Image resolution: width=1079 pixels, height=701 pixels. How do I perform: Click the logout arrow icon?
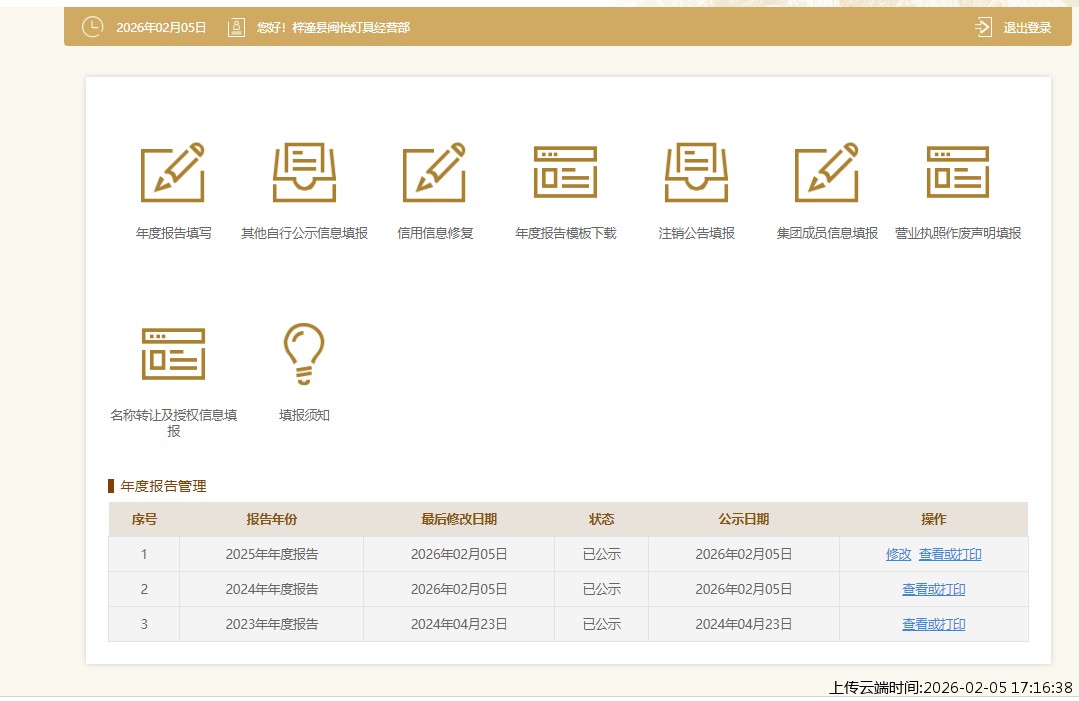pos(983,27)
